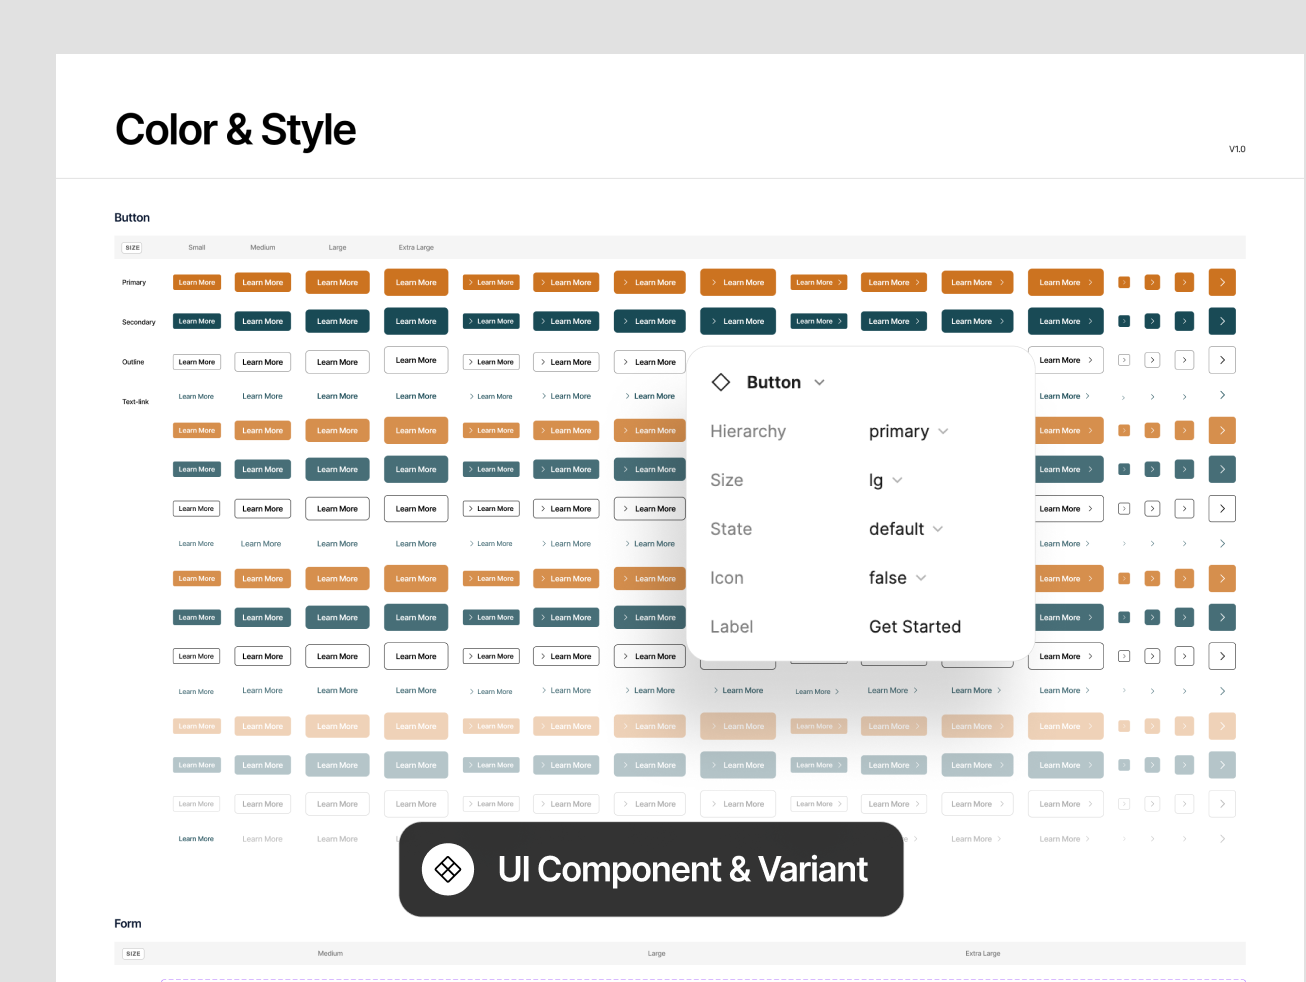Expand the Button component name chevron
The width and height of the screenshot is (1306, 982).
[819, 382]
